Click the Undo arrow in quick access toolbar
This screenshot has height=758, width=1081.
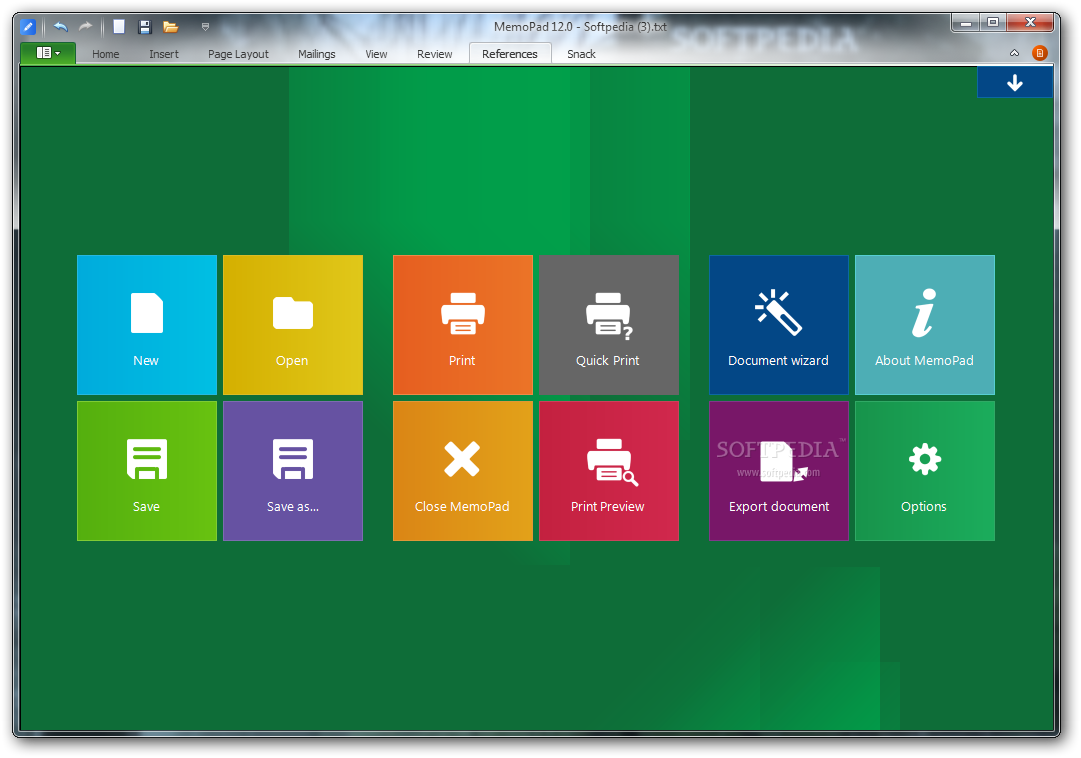(x=61, y=27)
